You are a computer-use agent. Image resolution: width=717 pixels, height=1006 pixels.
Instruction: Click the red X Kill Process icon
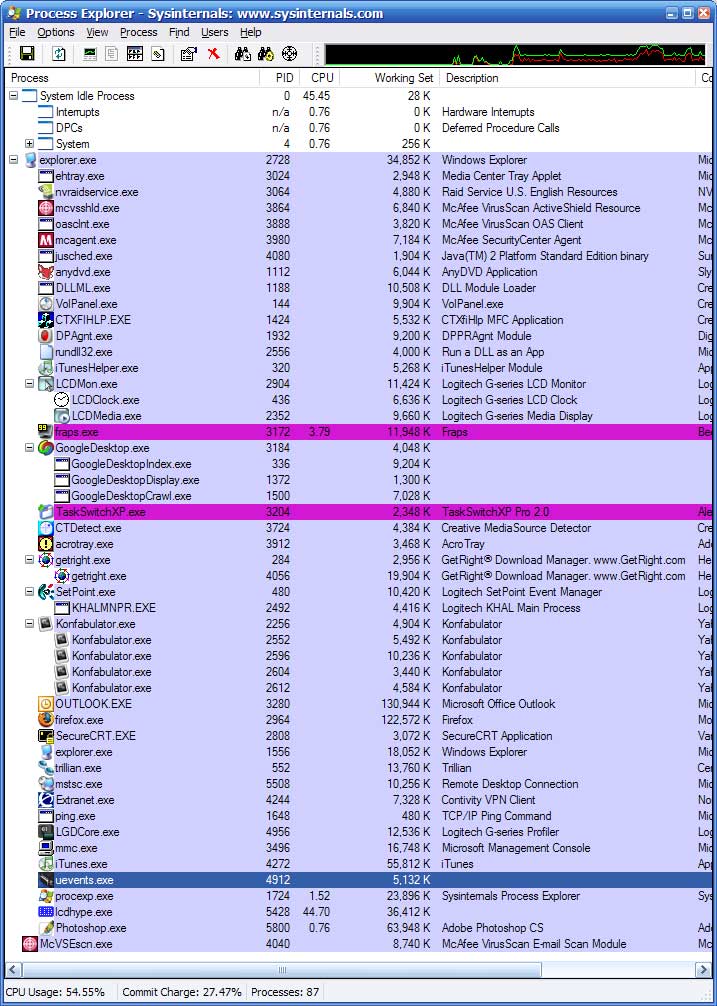coord(213,53)
